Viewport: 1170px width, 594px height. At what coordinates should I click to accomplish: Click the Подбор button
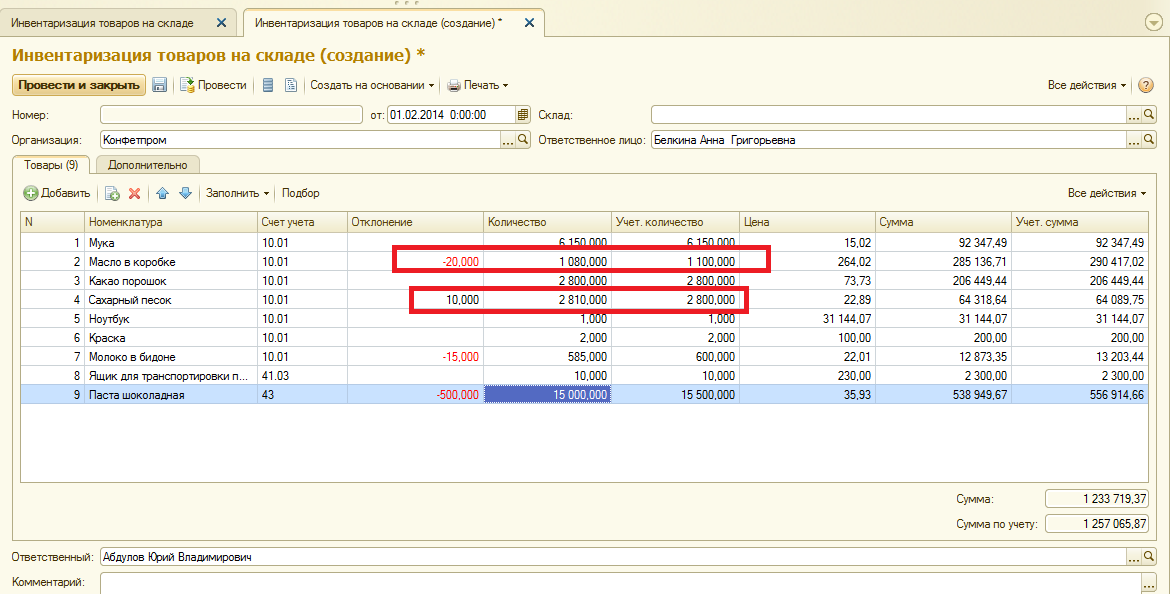tap(301, 193)
